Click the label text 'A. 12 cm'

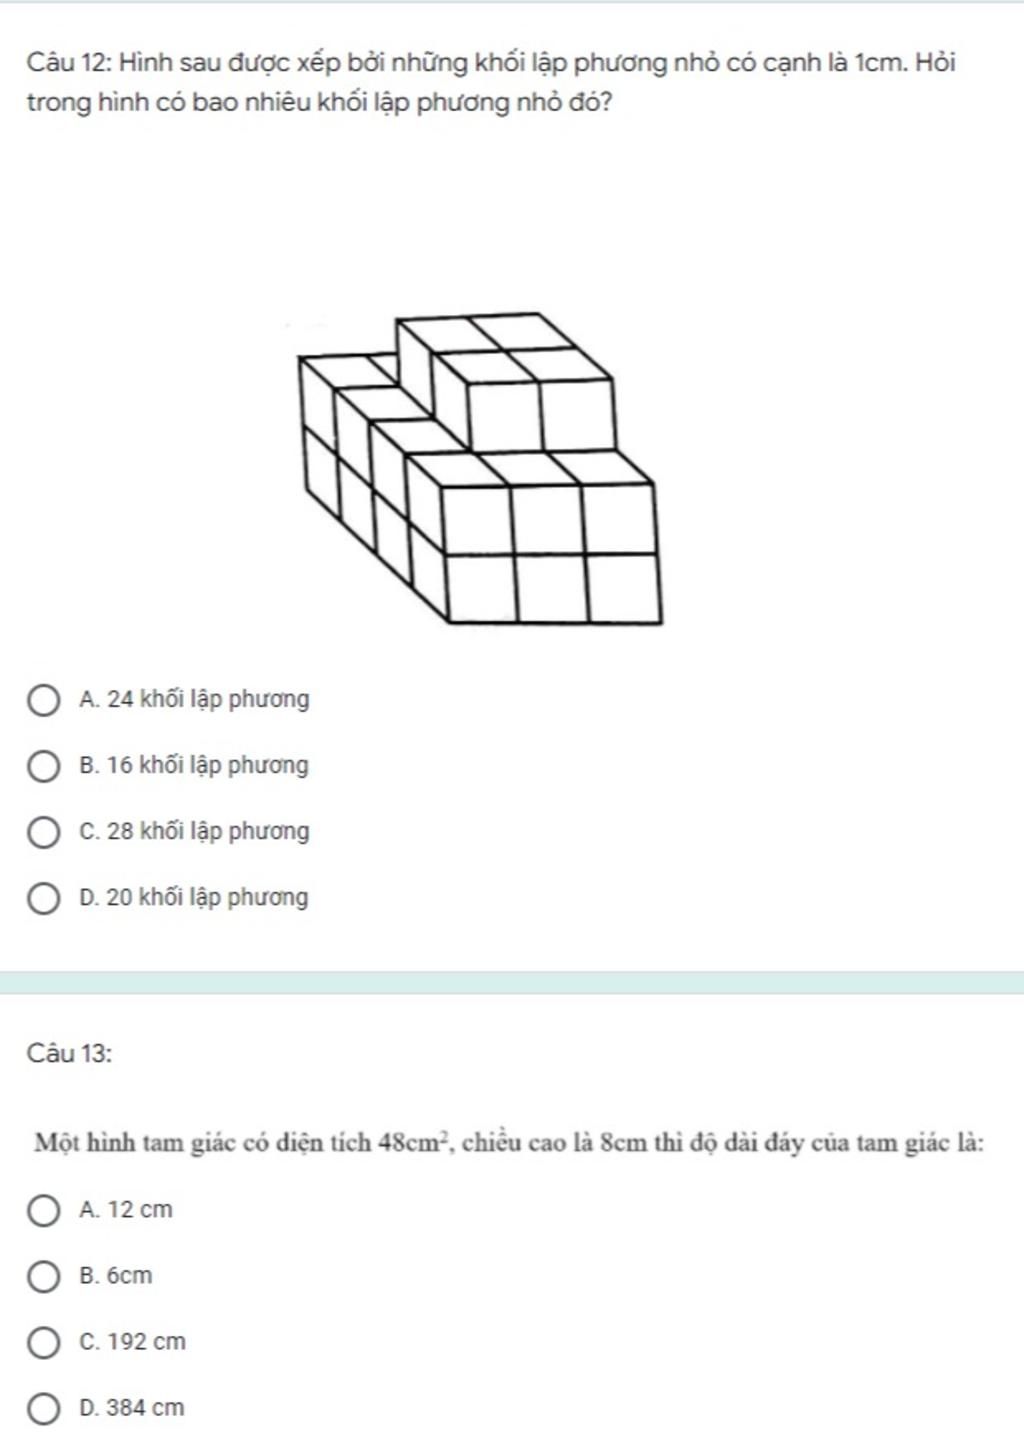(126, 1210)
